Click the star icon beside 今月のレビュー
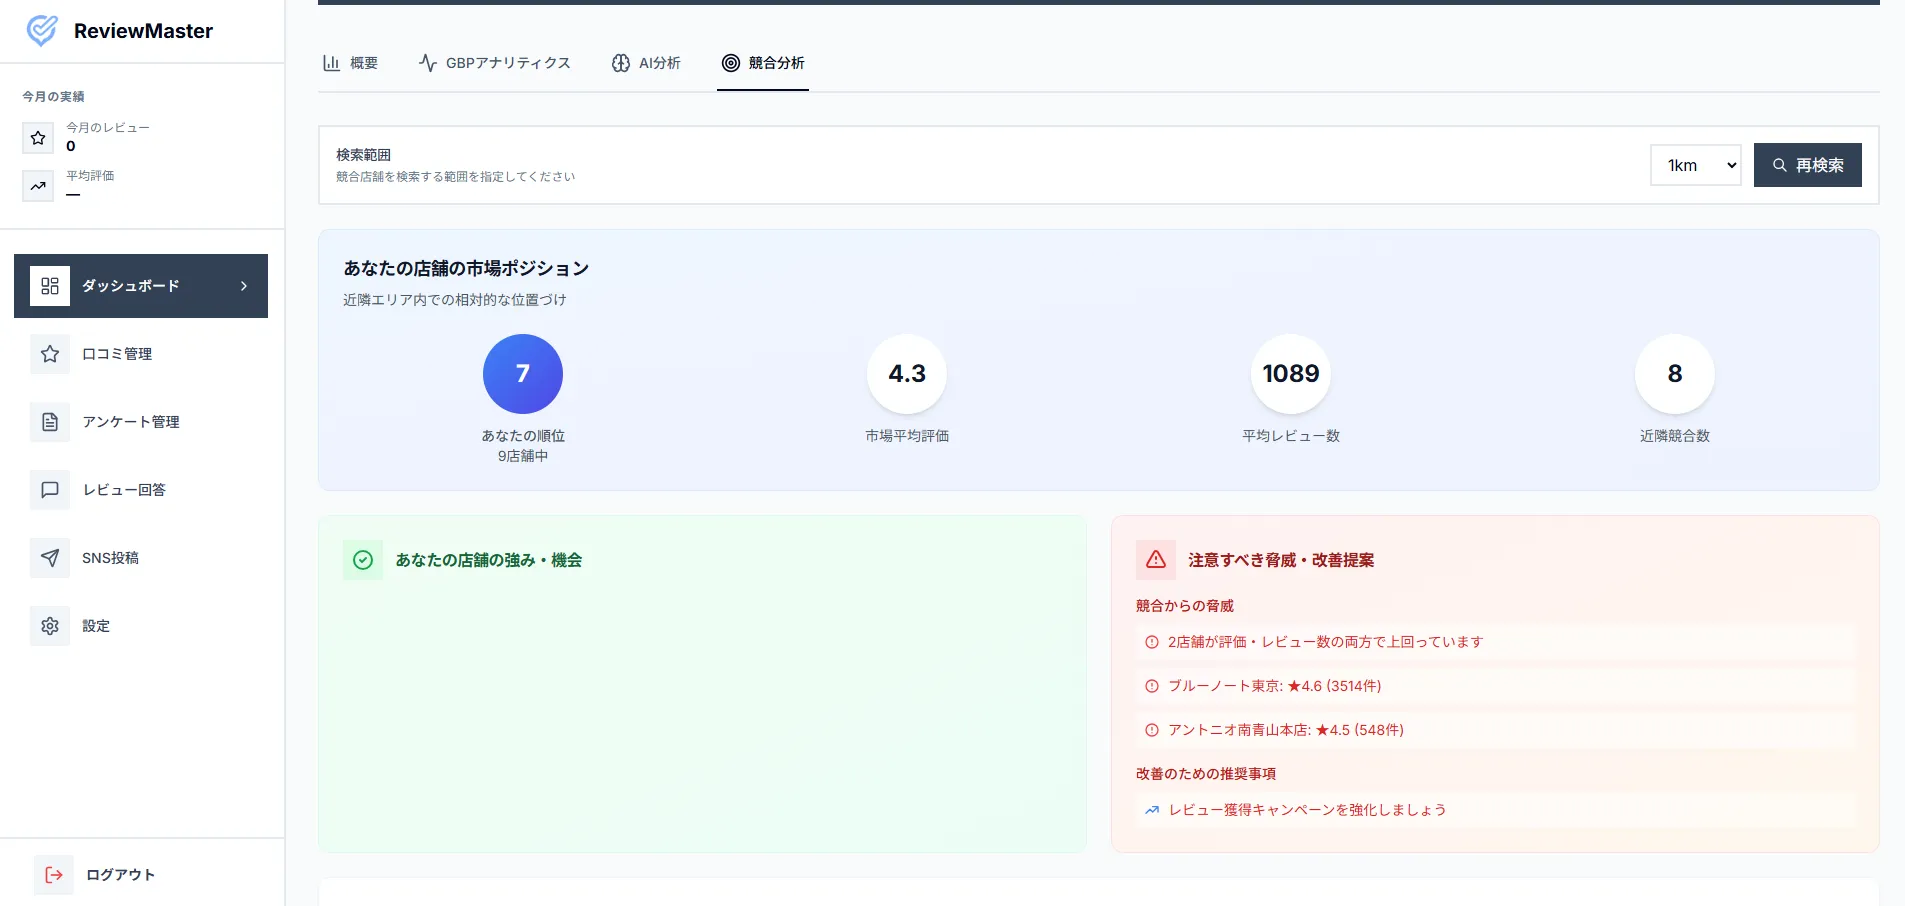Screen dimensions: 1905x906 [x=38, y=137]
